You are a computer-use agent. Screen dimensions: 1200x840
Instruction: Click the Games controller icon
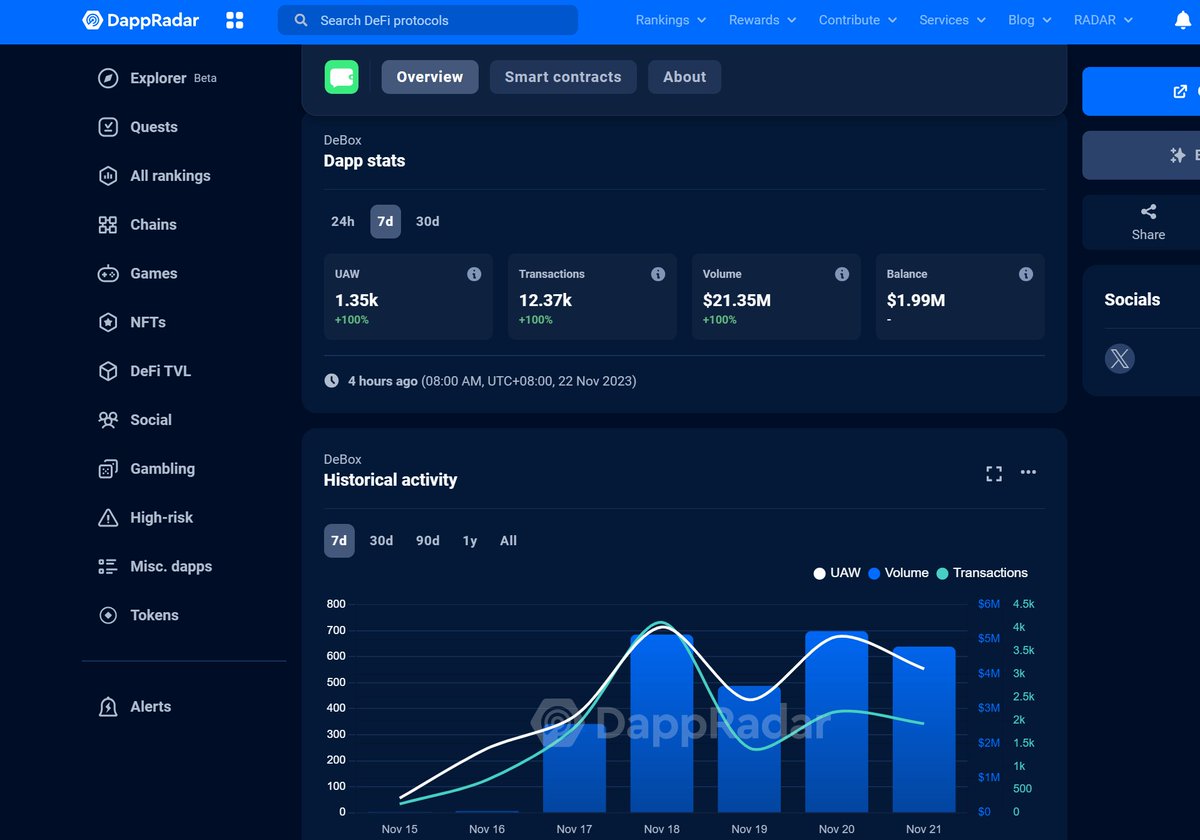108,273
